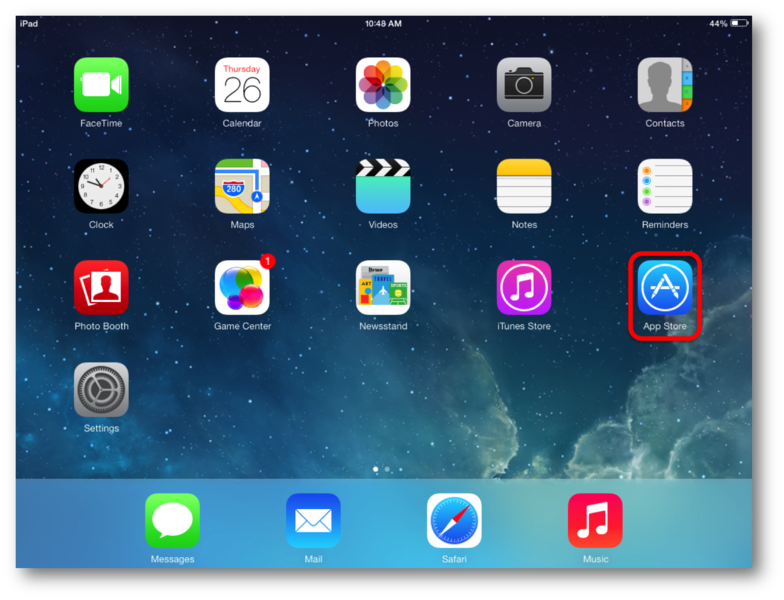
Task: Open the Maps app
Action: click(x=242, y=186)
